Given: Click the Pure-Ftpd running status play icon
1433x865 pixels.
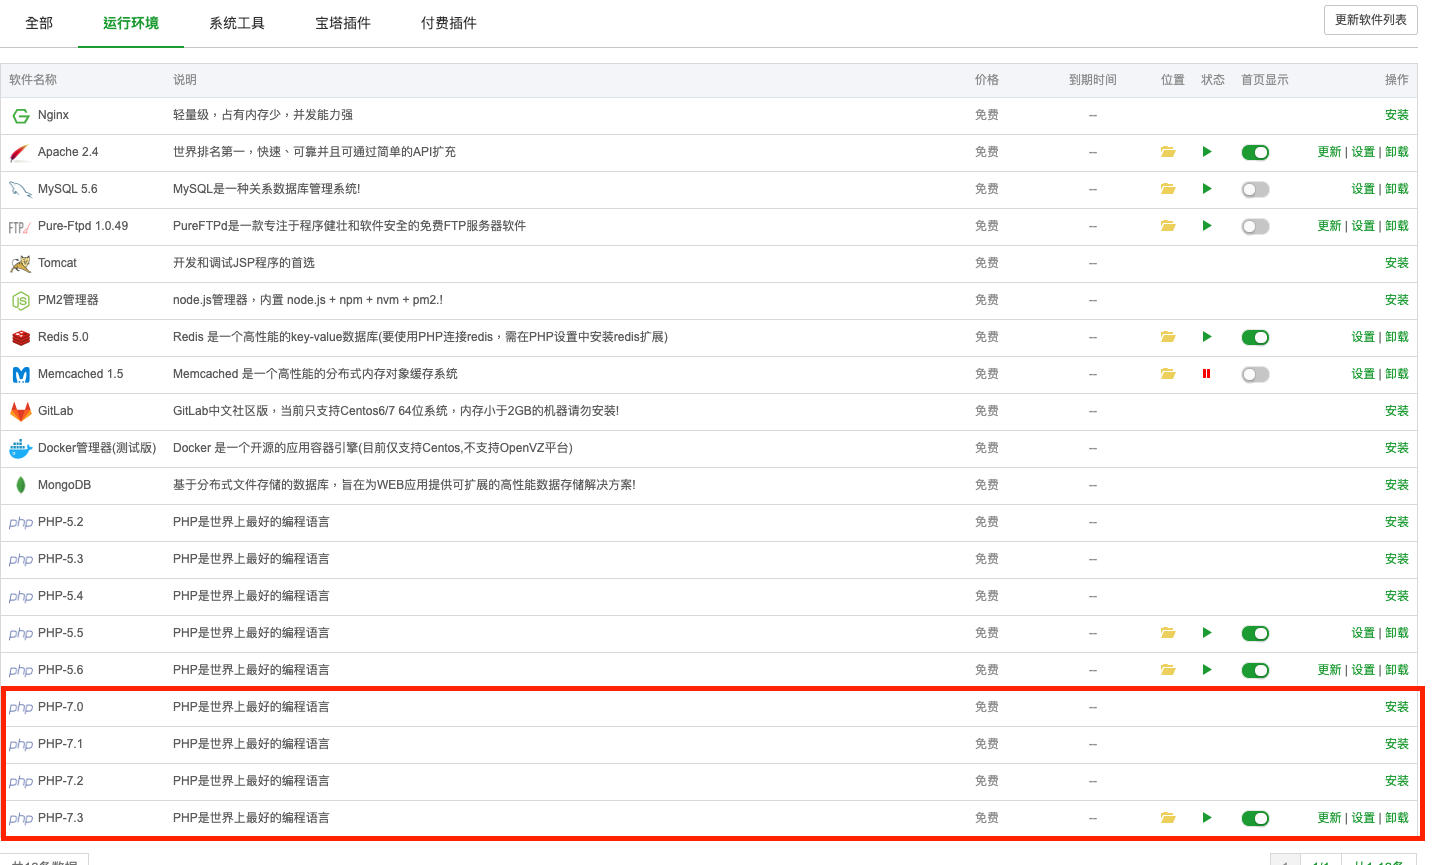Looking at the screenshot, I should pos(1207,226).
